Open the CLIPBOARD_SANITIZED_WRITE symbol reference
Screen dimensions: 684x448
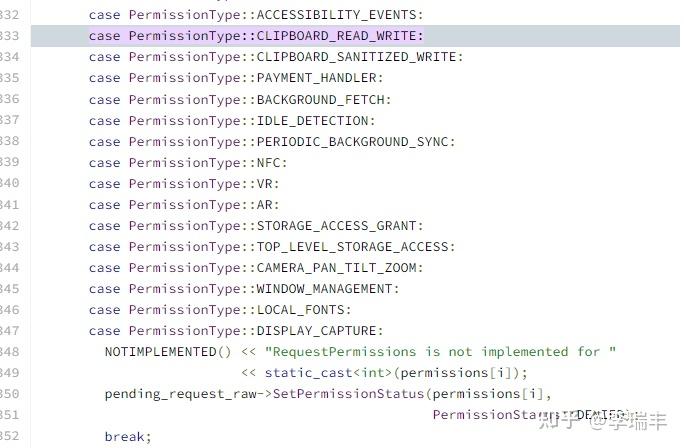coord(360,57)
